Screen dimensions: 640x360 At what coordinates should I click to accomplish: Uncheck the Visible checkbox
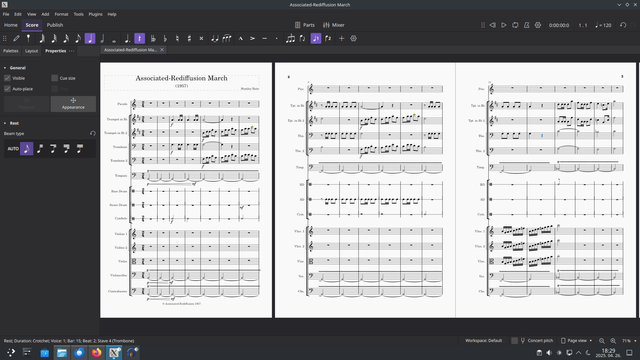pyautogui.click(x=7, y=78)
